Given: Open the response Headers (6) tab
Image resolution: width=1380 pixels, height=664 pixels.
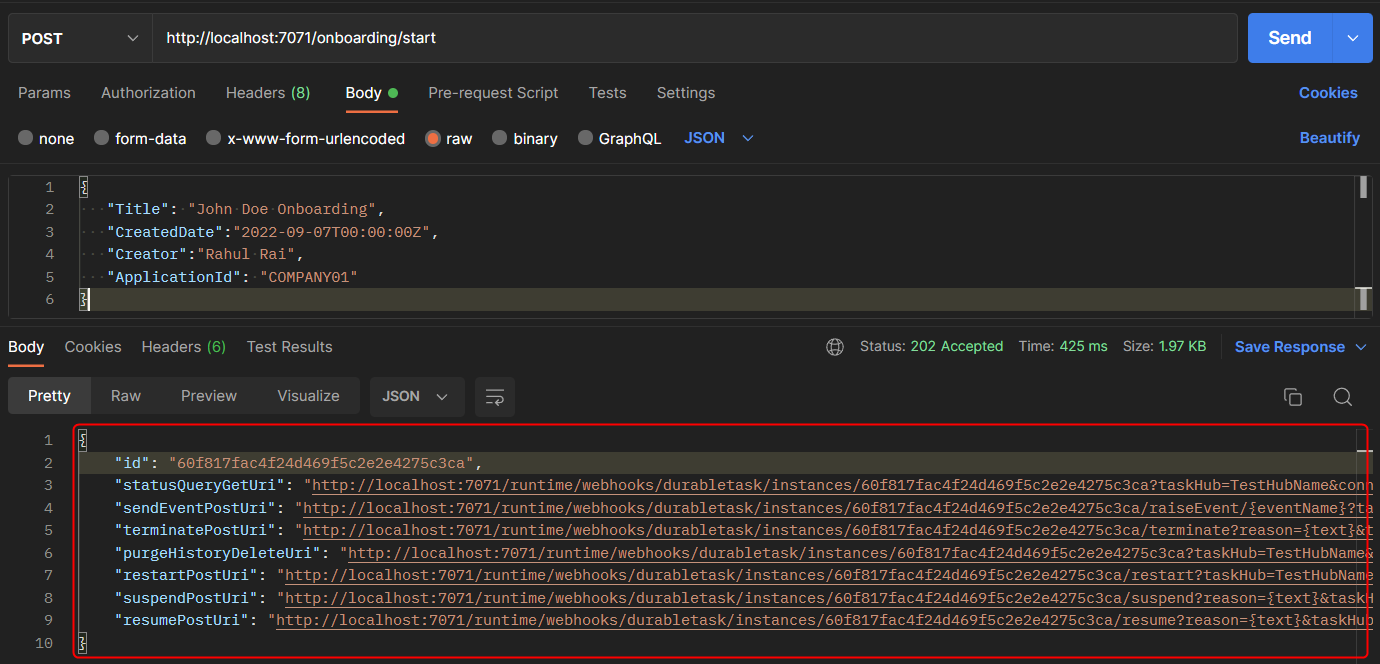Looking at the screenshot, I should pyautogui.click(x=184, y=347).
